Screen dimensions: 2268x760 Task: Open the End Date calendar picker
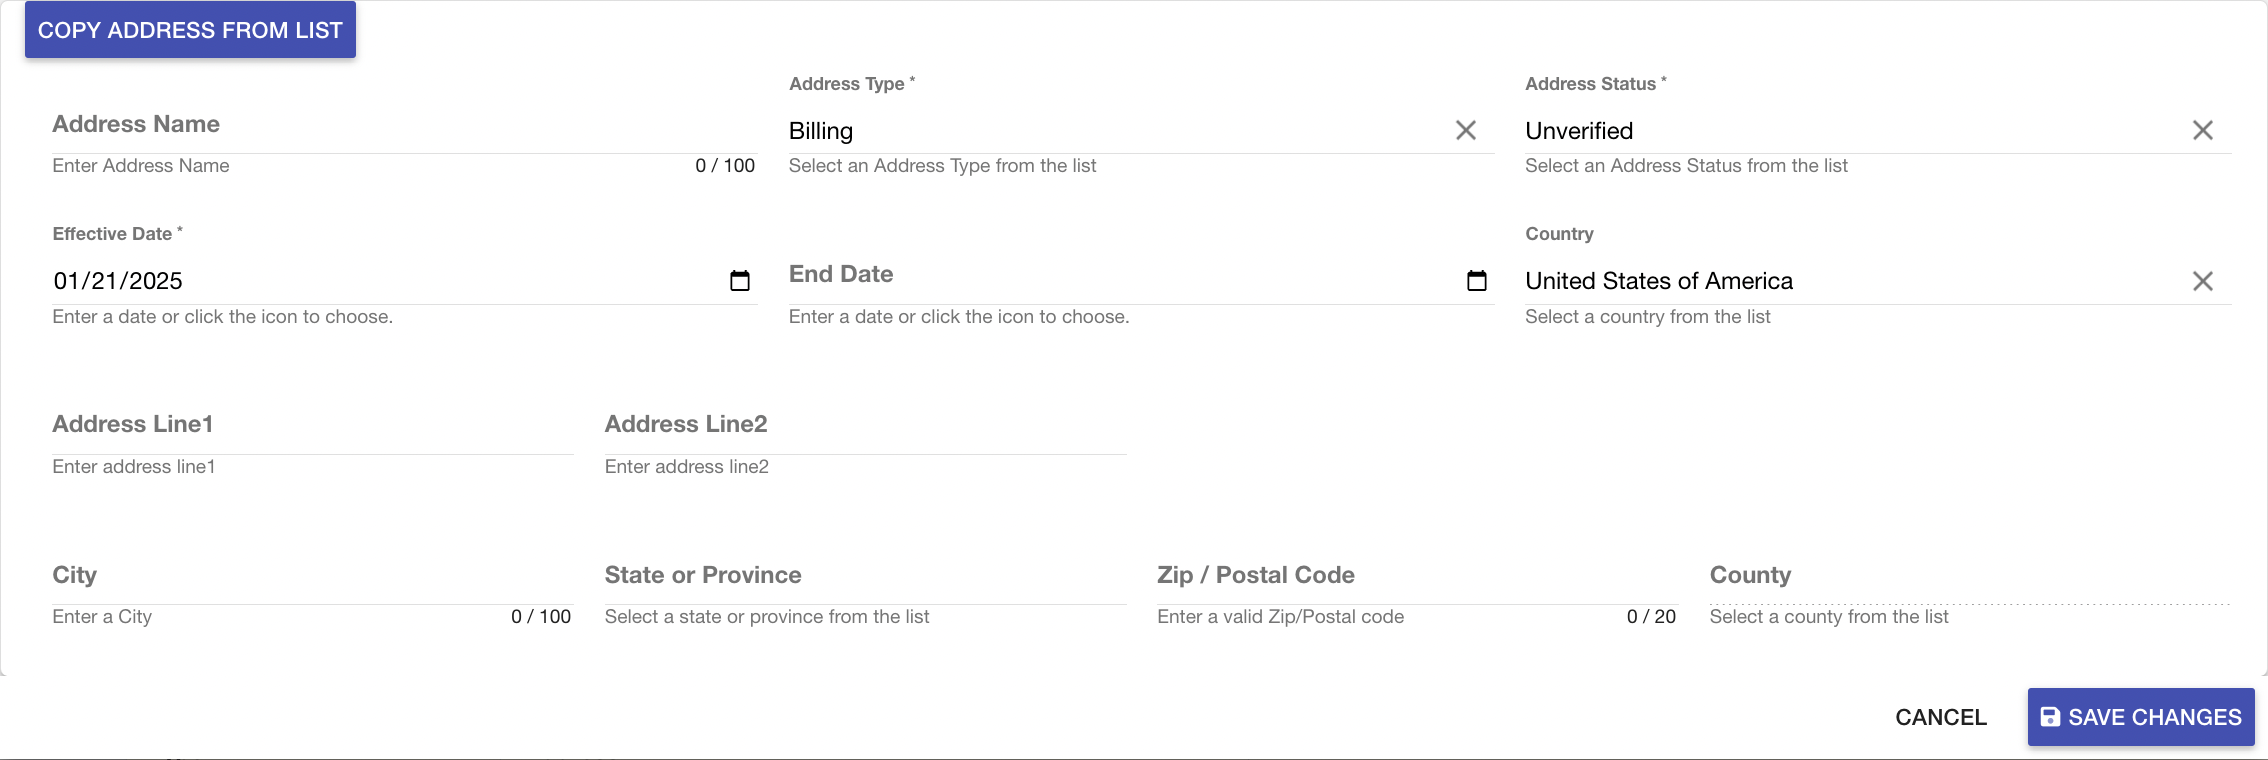tap(1476, 281)
